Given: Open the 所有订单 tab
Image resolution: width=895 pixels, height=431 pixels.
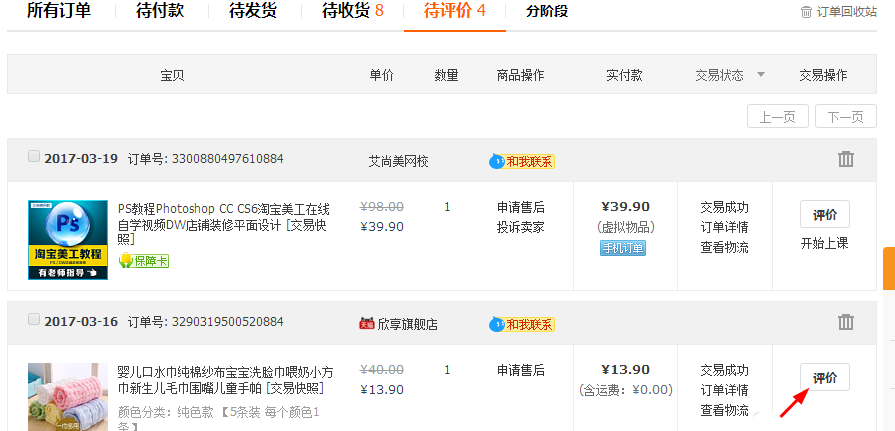Looking at the screenshot, I should point(58,12).
